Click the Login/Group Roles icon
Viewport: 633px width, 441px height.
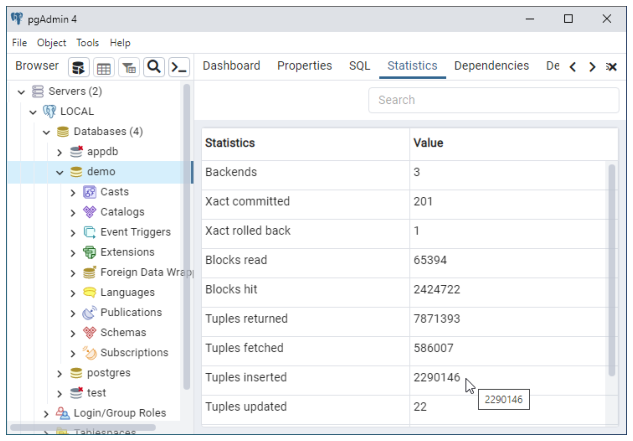coord(63,413)
